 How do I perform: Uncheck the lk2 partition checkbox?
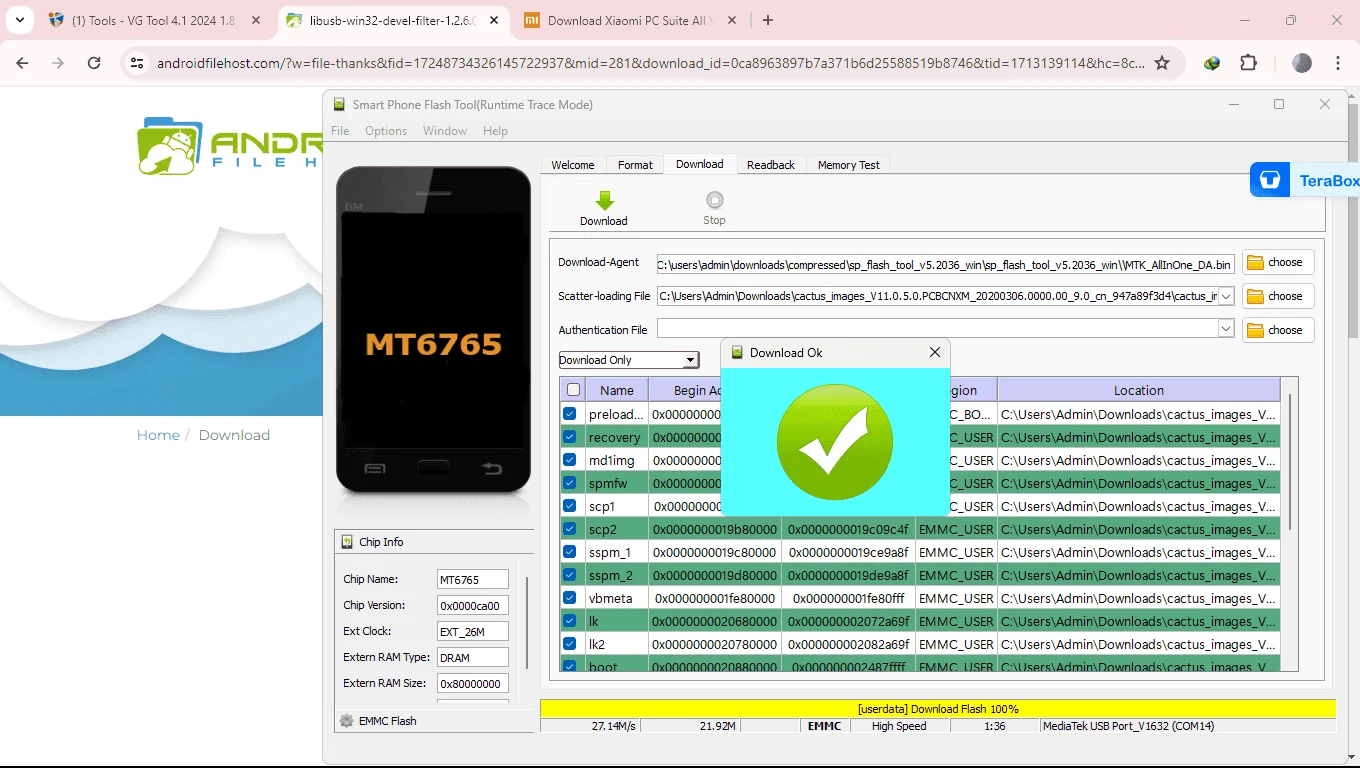[x=570, y=644]
